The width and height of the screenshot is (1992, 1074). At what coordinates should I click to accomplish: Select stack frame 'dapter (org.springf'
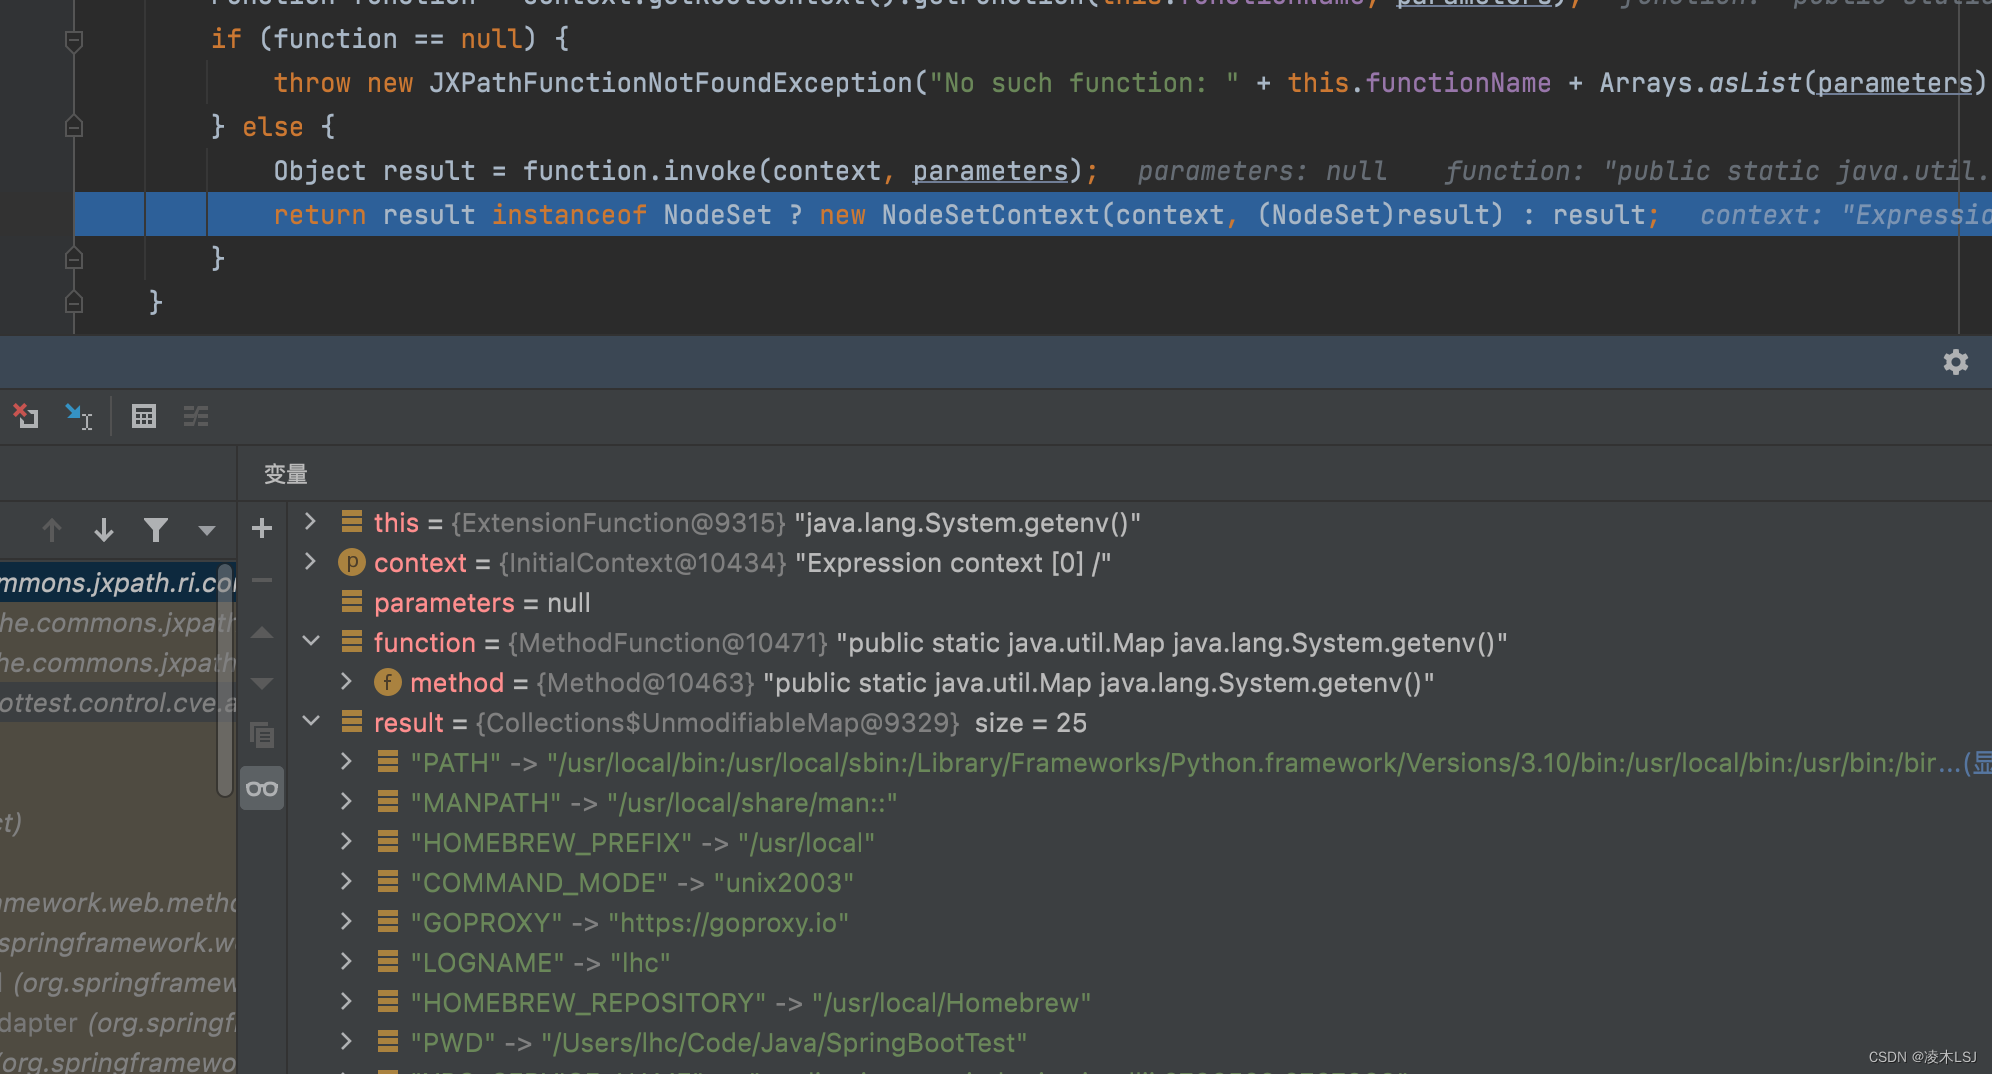tap(117, 1023)
